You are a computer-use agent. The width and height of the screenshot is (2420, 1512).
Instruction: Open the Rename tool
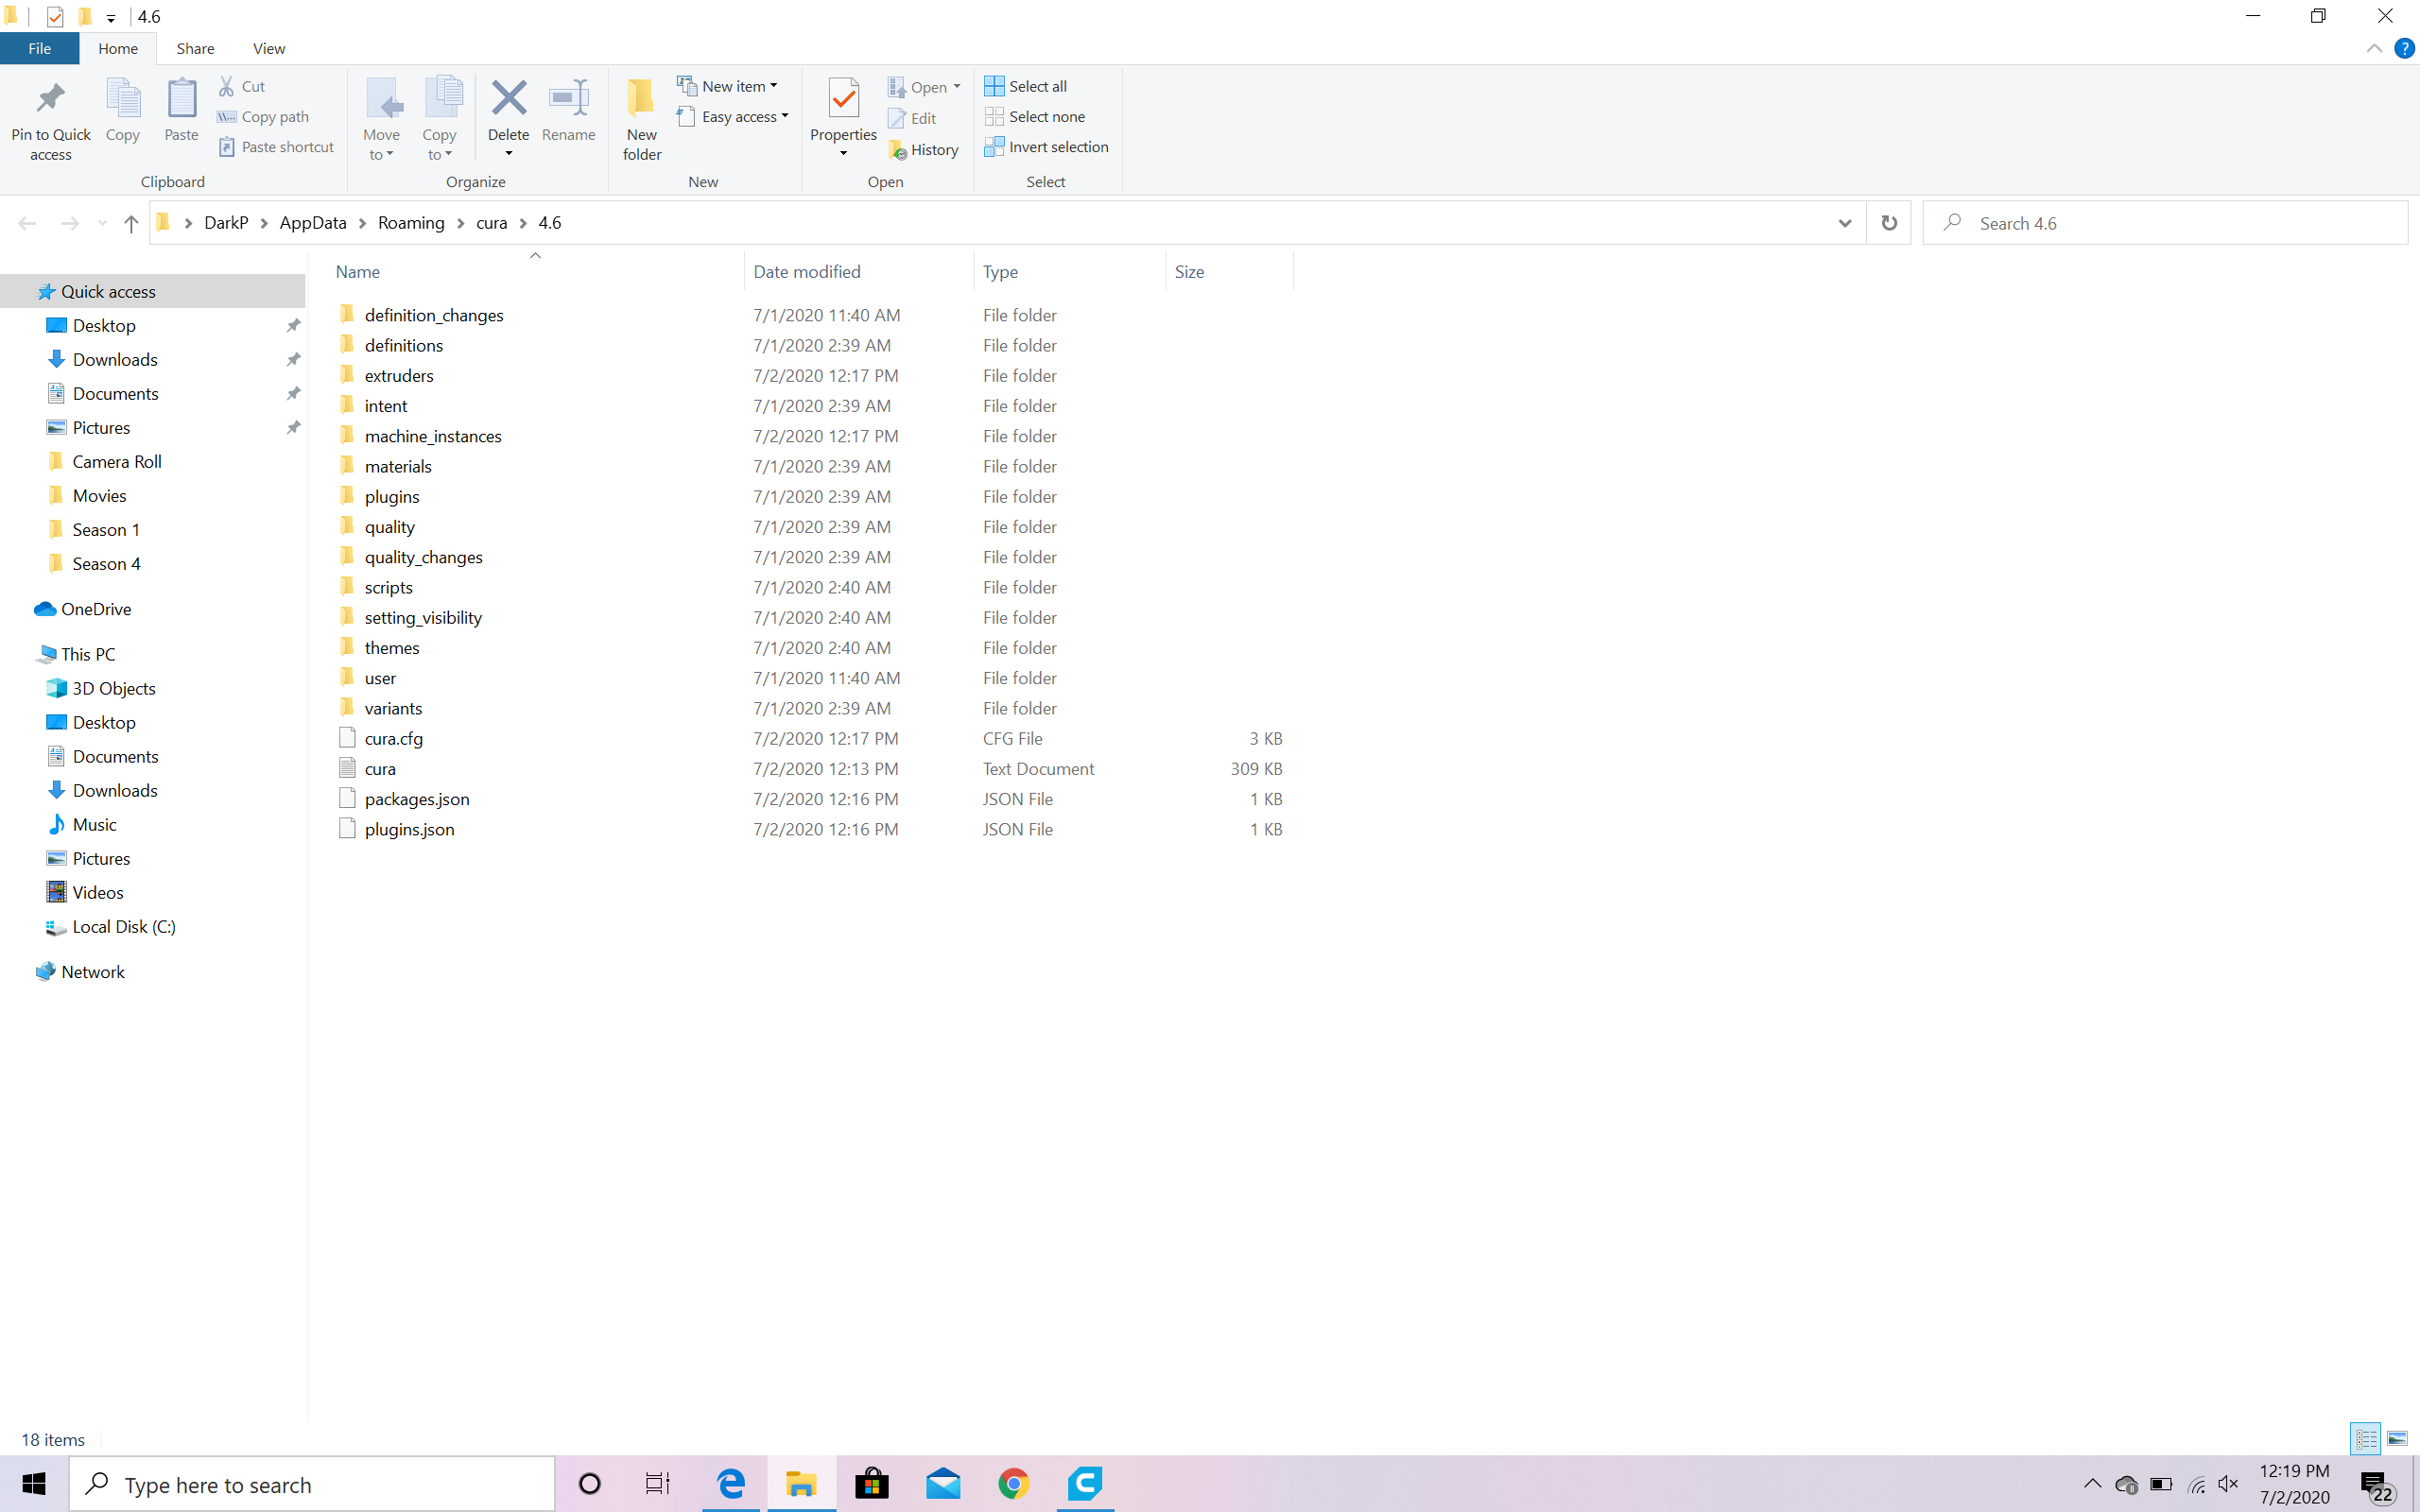pos(568,115)
